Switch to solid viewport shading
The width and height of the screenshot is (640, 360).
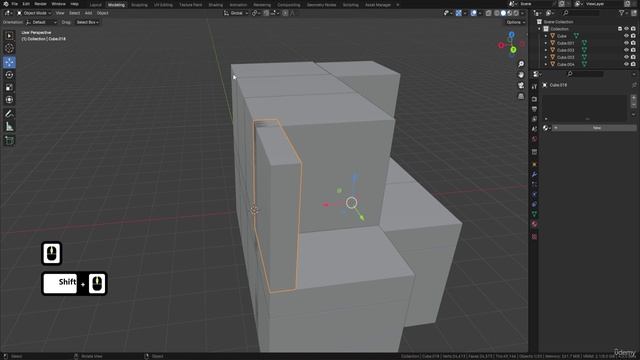coord(503,13)
